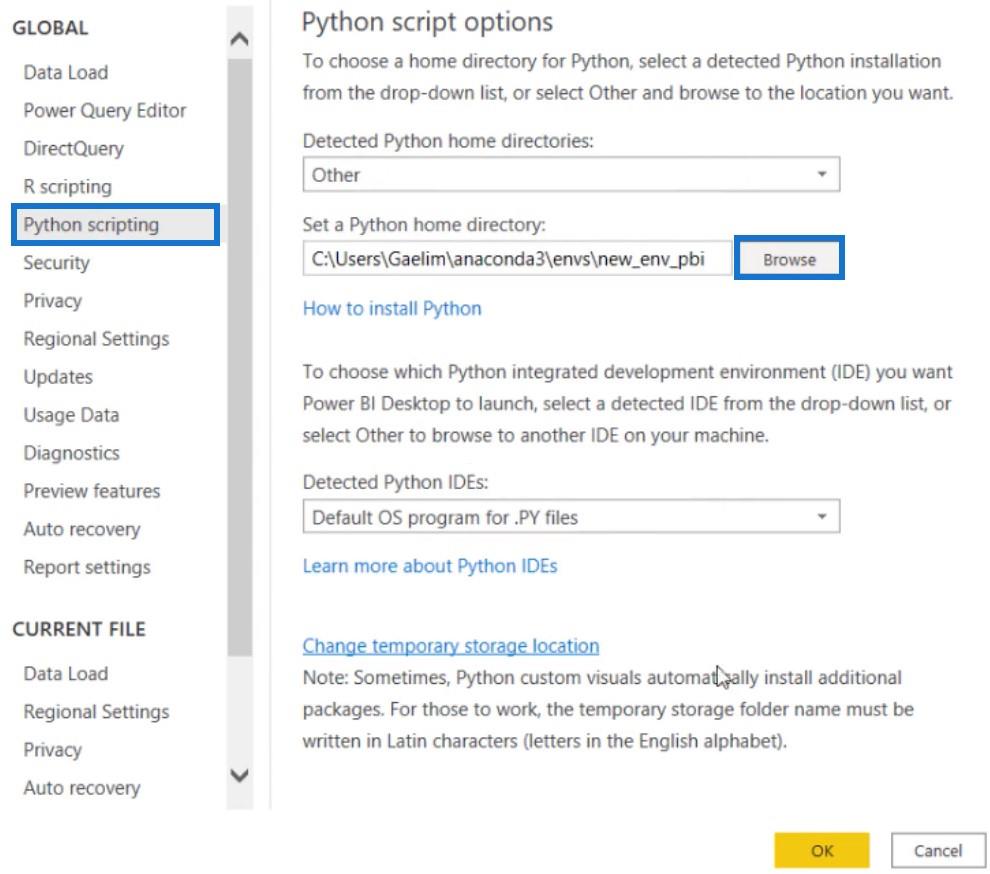This screenshot has height=874, width=990.
Task: Open Current File Auto recovery settings
Action: (x=82, y=788)
